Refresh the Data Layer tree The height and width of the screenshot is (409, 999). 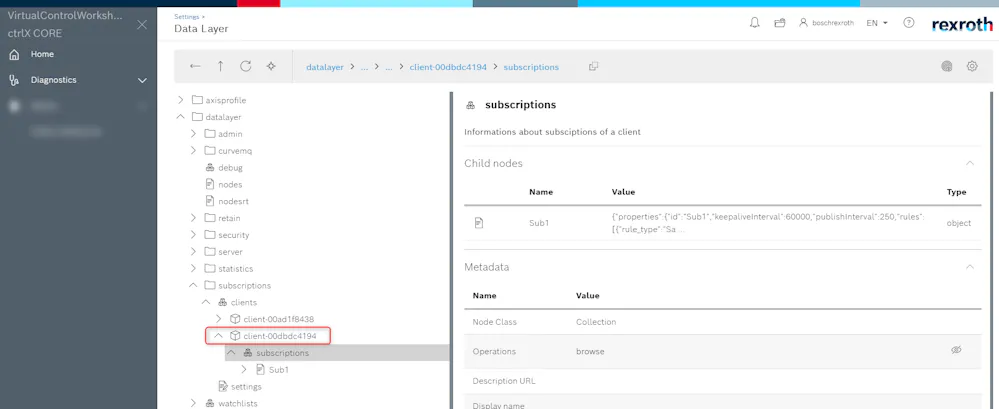pyautogui.click(x=245, y=66)
